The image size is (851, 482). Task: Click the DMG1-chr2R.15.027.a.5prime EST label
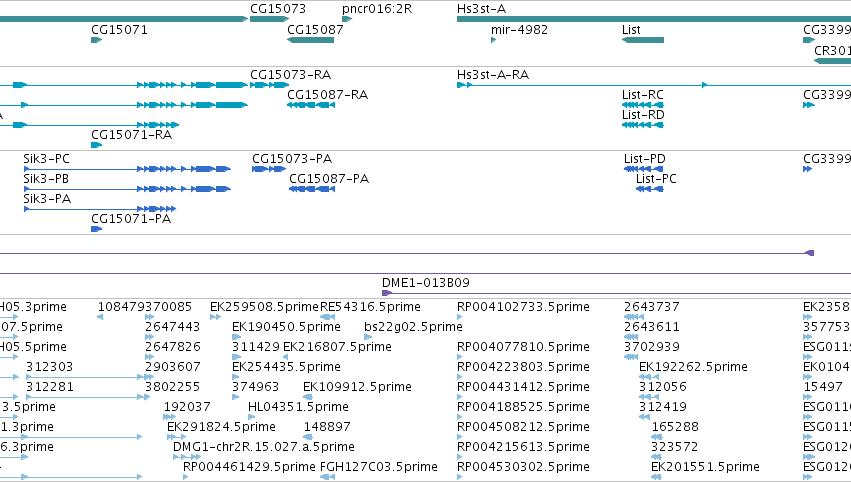click(264, 447)
